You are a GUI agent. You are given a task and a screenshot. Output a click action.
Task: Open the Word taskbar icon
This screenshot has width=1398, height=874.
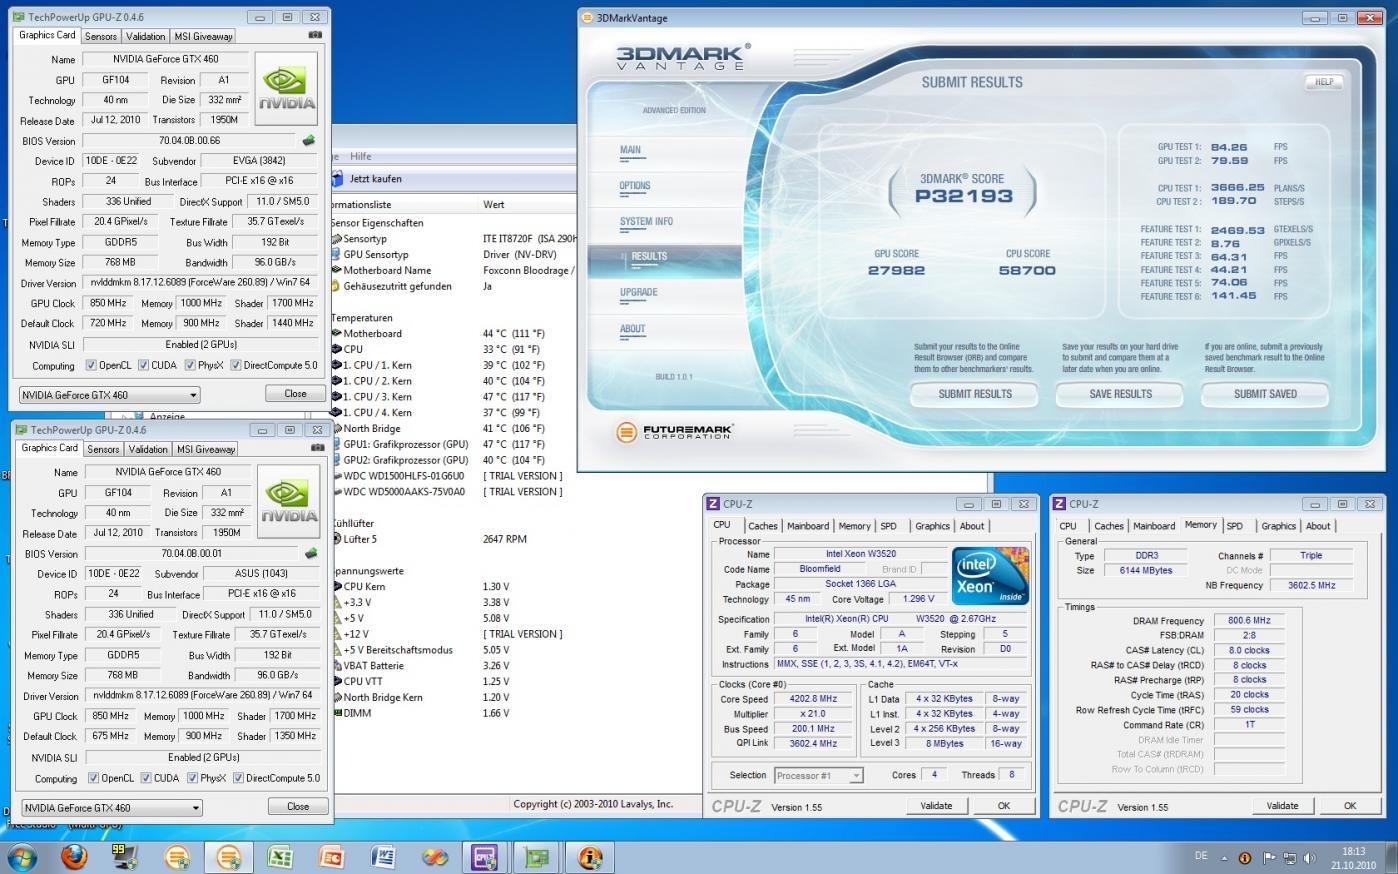tap(383, 857)
